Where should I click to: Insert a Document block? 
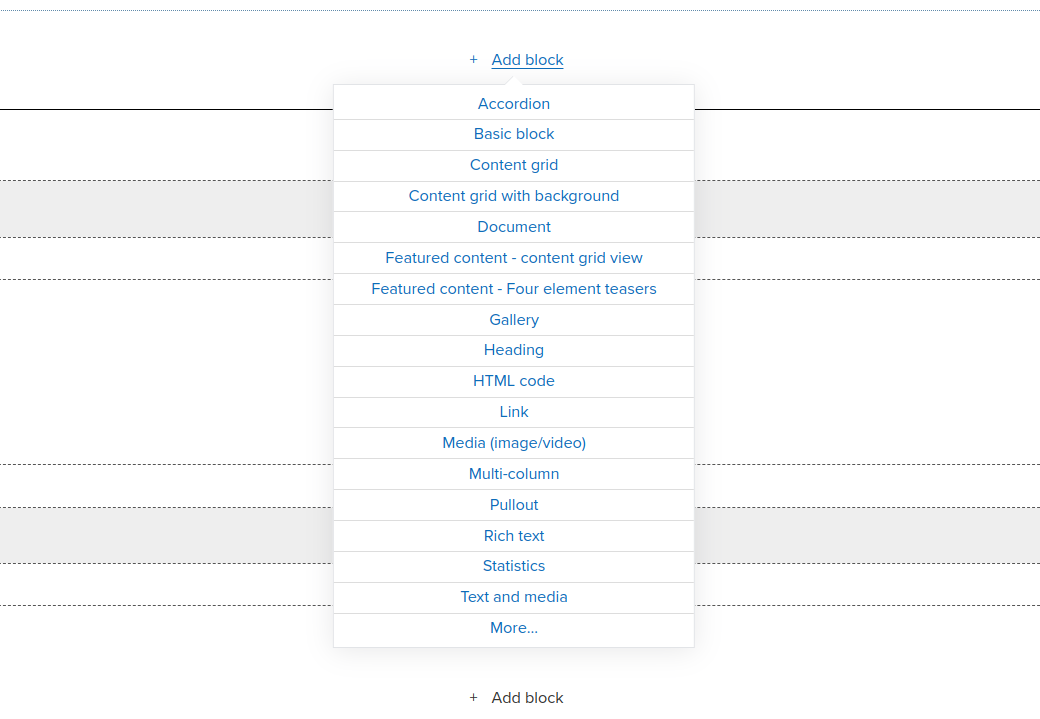coord(514,226)
